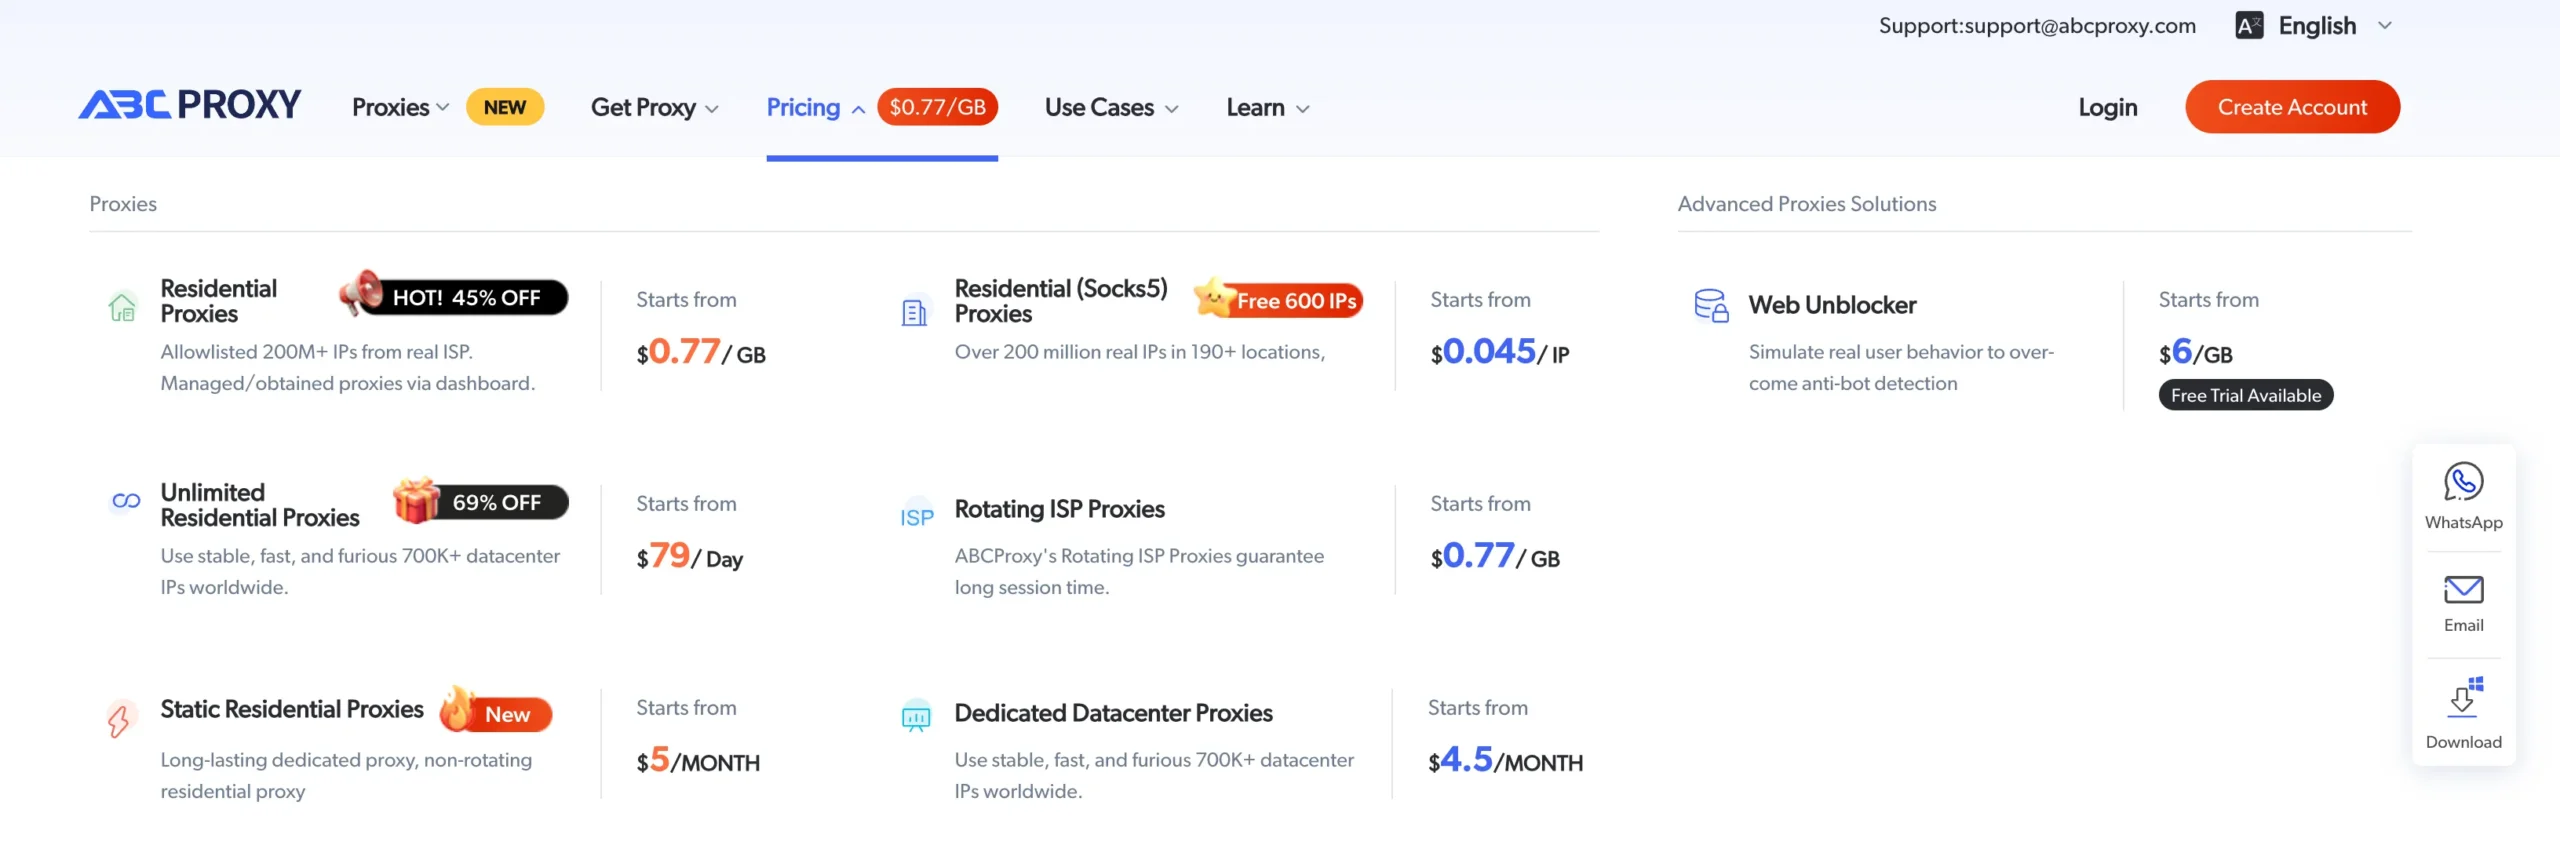Open Dedicated Datacenter Proxies title
This screenshot has height=849, width=2560.
coord(1113,713)
